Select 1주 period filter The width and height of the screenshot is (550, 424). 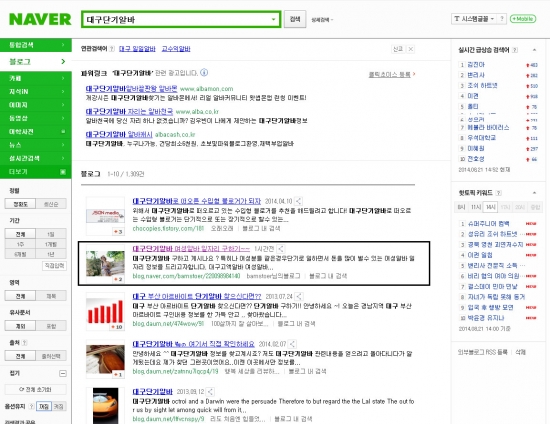click(x=20, y=244)
